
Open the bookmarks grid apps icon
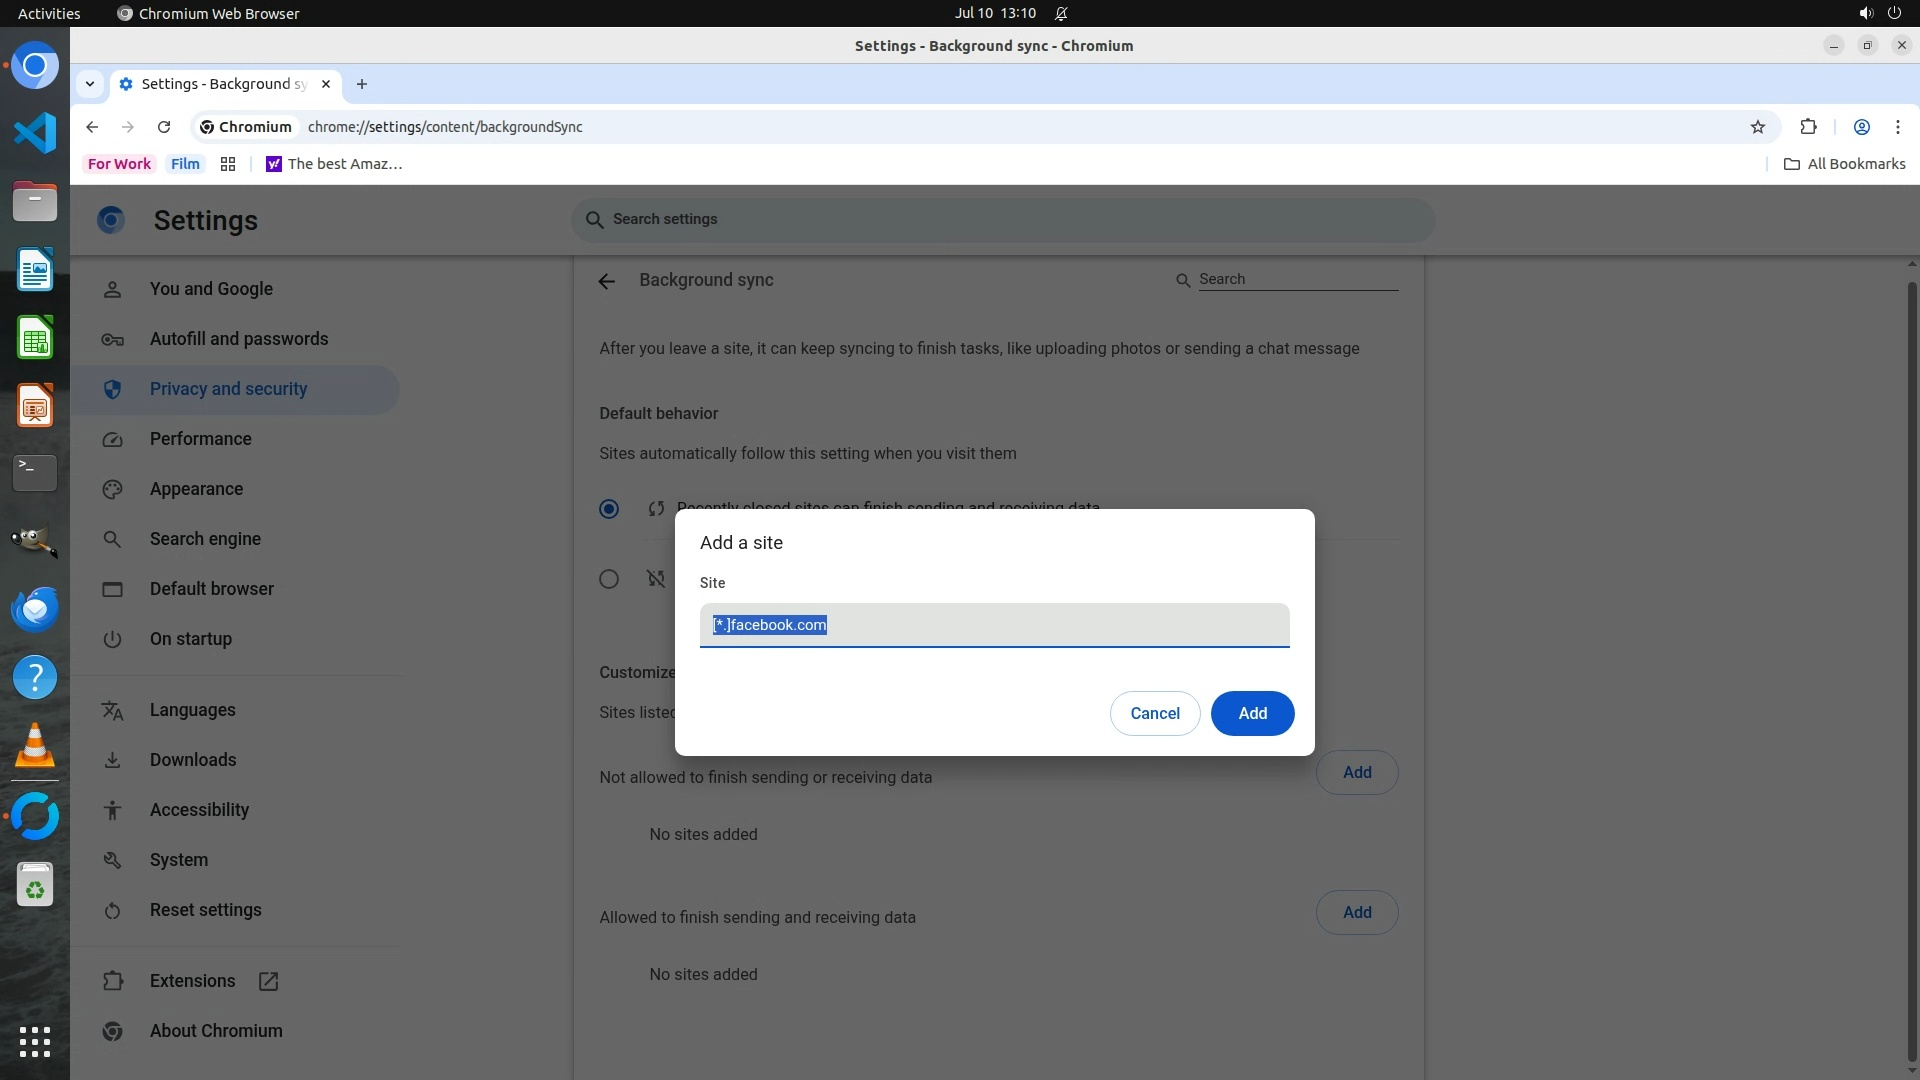point(228,164)
